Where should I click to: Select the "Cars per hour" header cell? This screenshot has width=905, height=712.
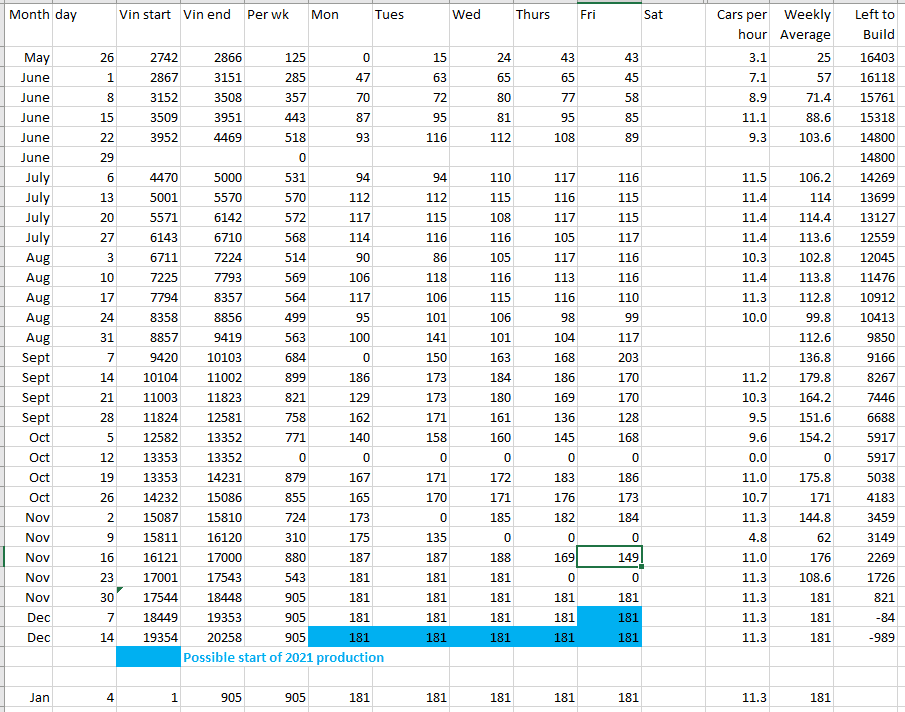[741, 25]
